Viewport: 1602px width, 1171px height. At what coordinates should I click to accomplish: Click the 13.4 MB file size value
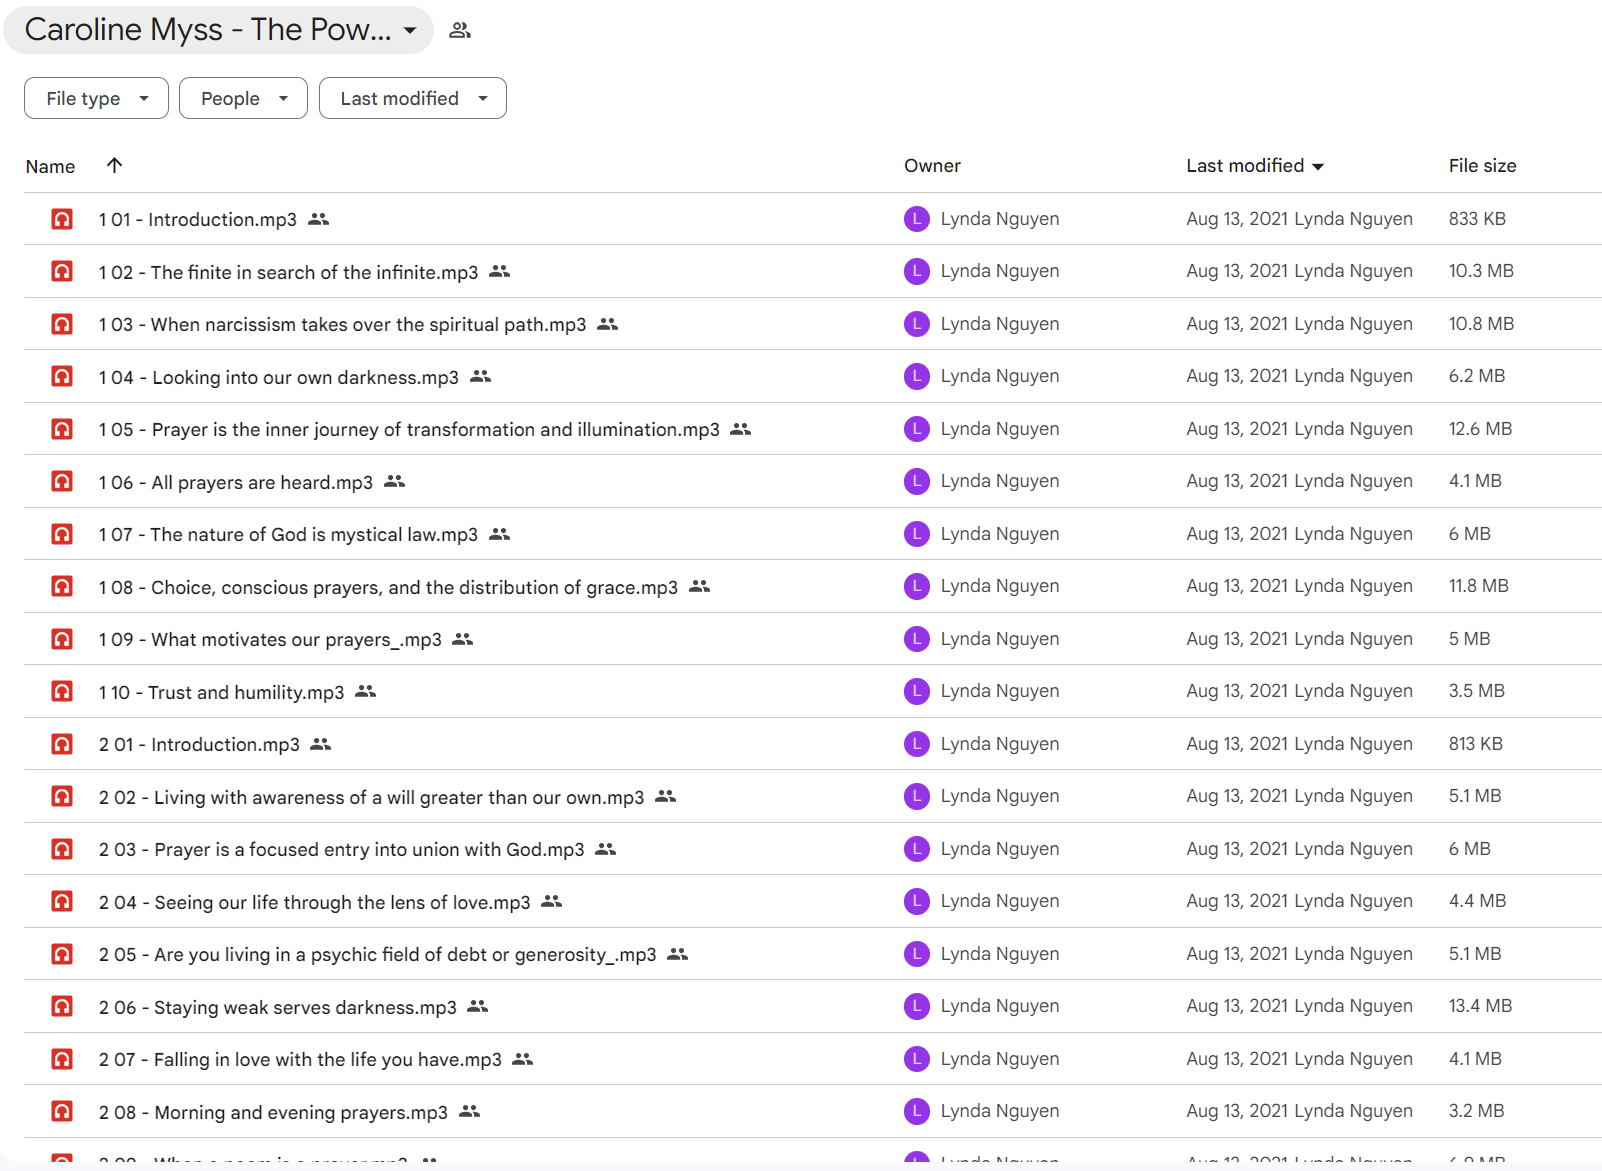(1480, 1006)
